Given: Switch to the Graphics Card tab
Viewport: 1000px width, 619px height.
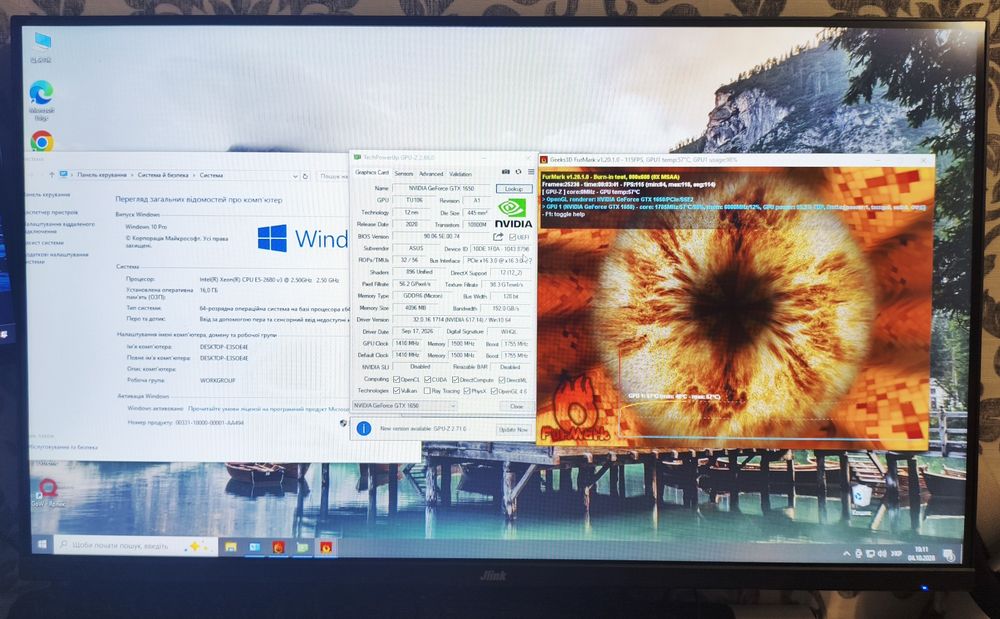Looking at the screenshot, I should (371, 173).
